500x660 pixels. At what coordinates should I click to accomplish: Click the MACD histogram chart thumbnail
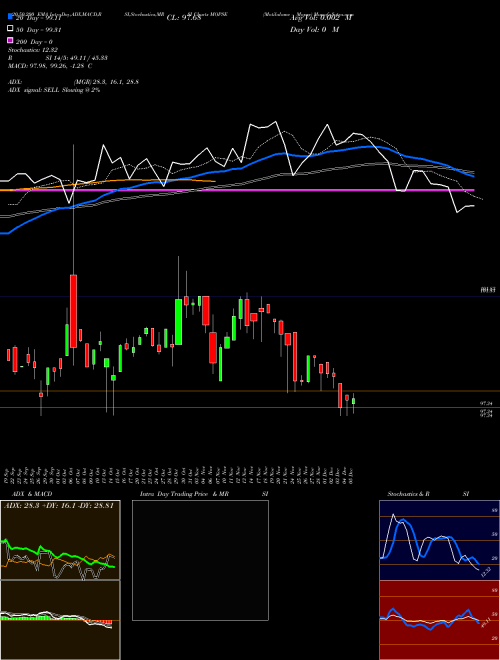pos(60,620)
